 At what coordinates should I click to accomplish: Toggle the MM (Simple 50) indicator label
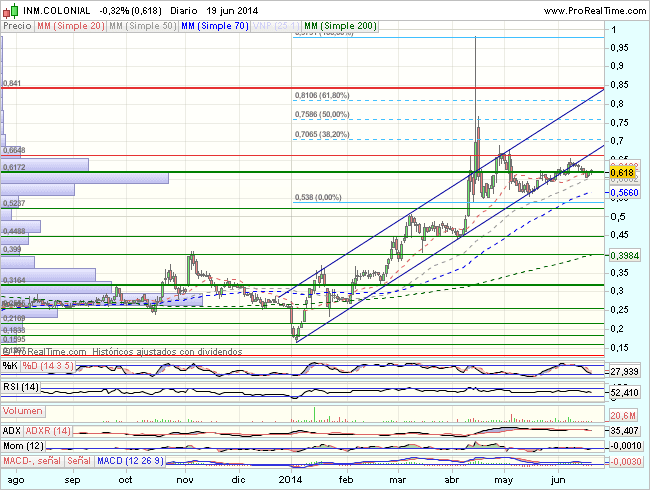[x=142, y=26]
